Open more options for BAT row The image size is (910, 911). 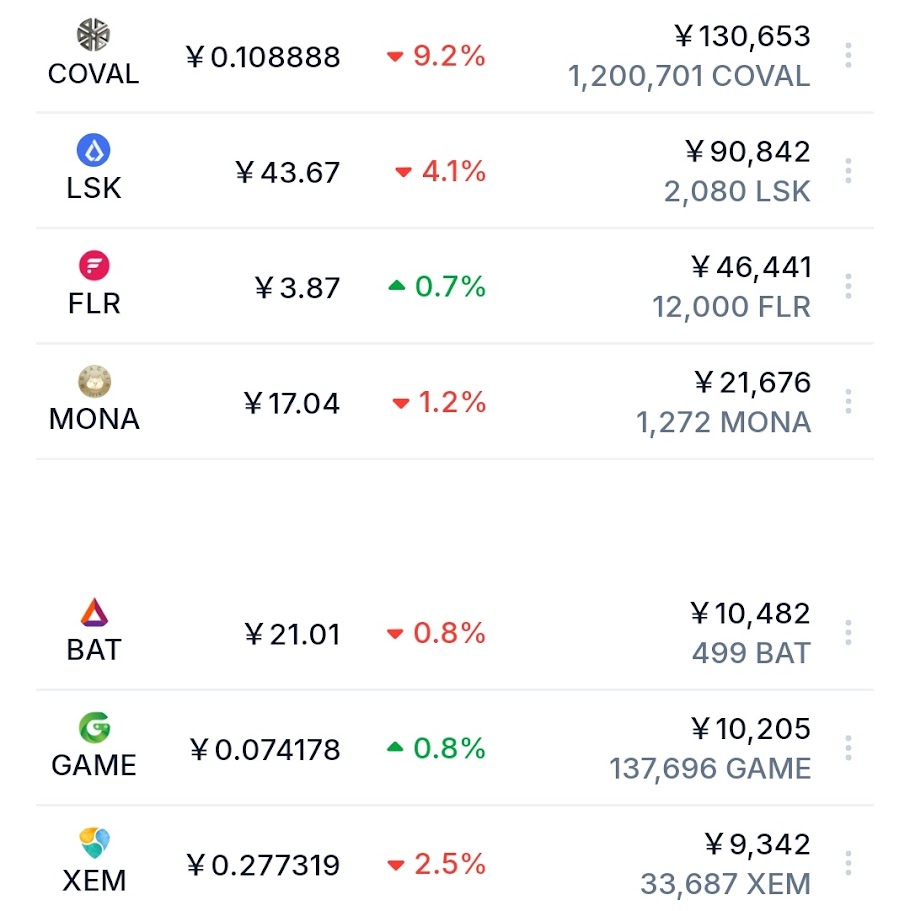point(848,633)
